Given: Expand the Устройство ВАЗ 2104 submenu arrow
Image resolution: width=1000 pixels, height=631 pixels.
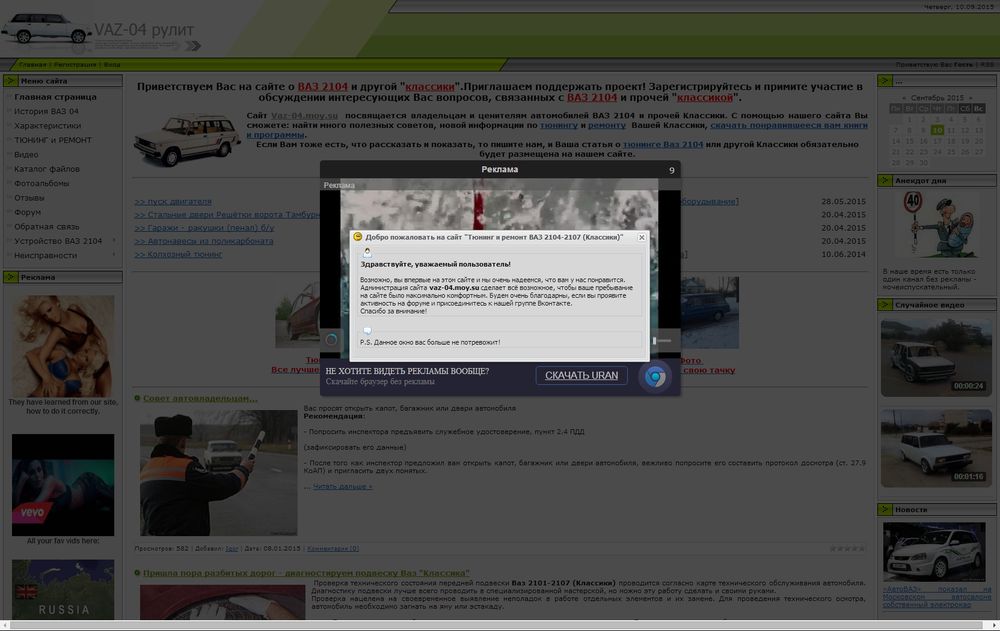Looking at the screenshot, I should click(x=114, y=241).
